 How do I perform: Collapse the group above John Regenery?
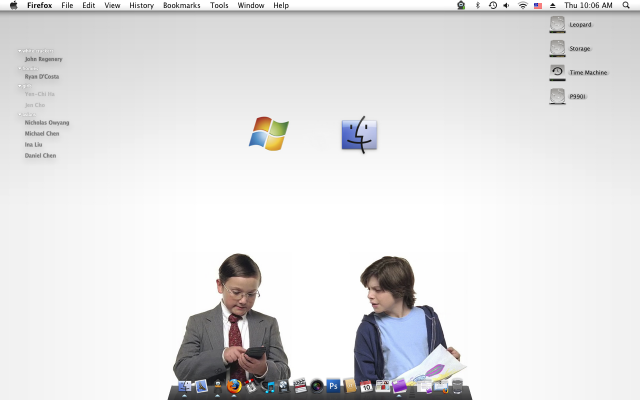pyautogui.click(x=20, y=51)
